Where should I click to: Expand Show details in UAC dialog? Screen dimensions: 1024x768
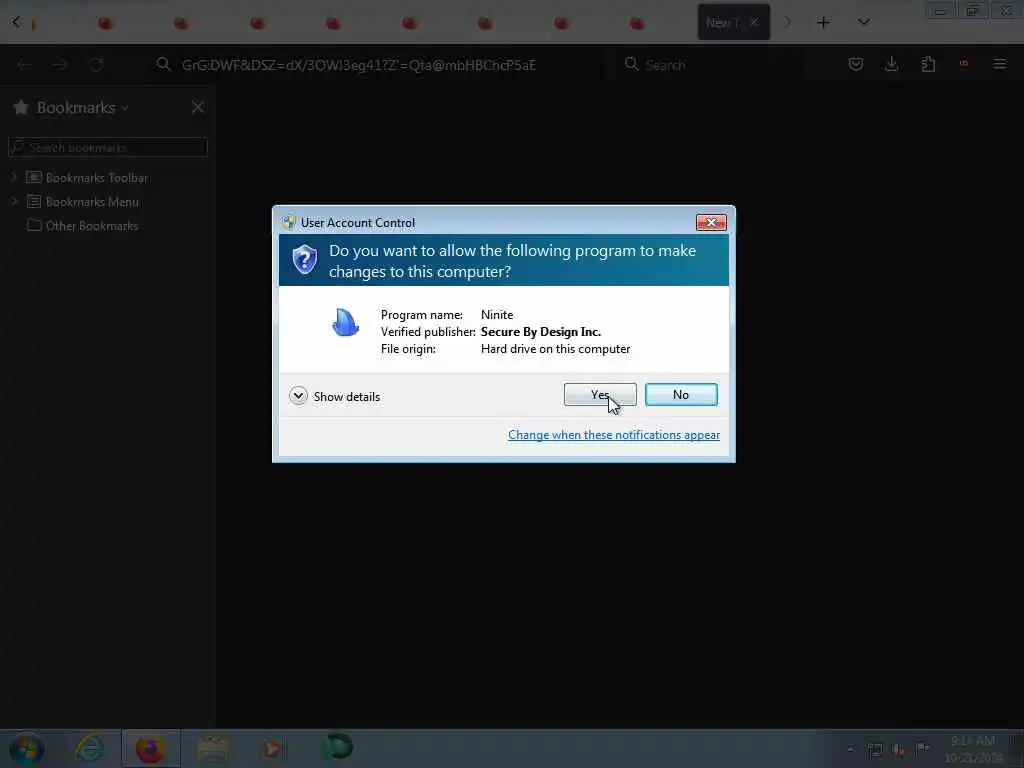point(334,396)
